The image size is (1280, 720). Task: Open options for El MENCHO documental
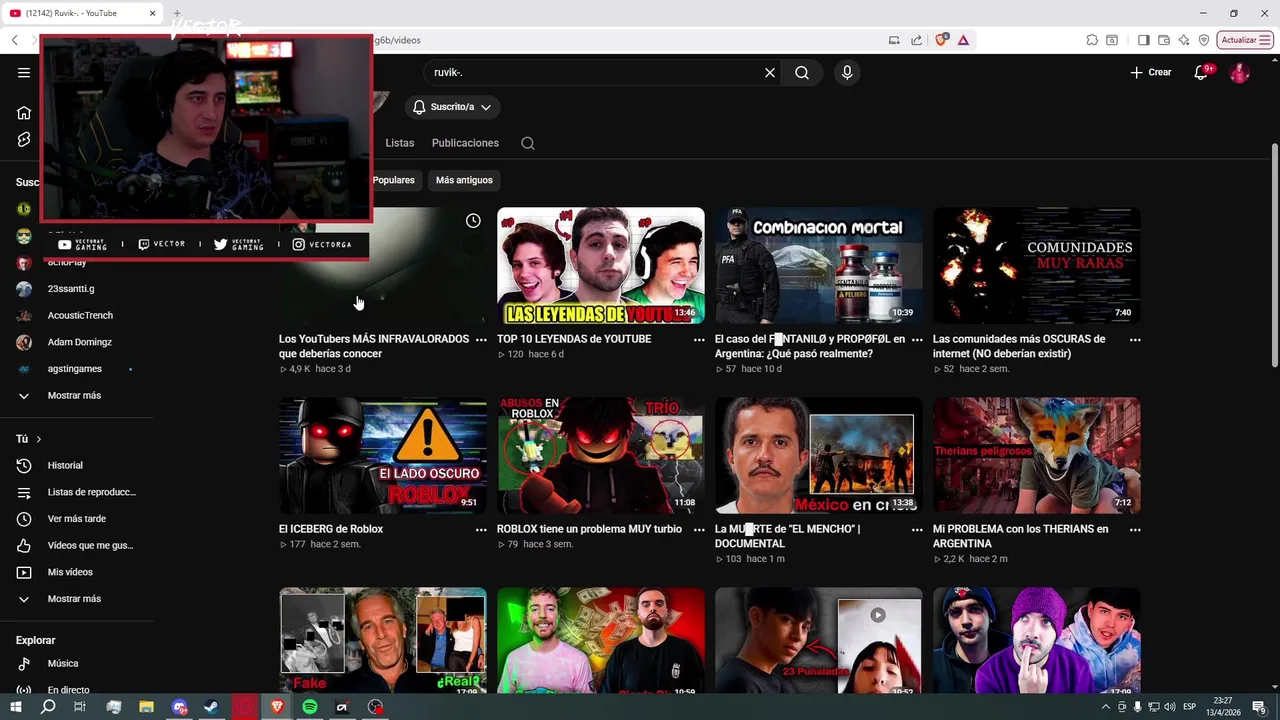[917, 530]
